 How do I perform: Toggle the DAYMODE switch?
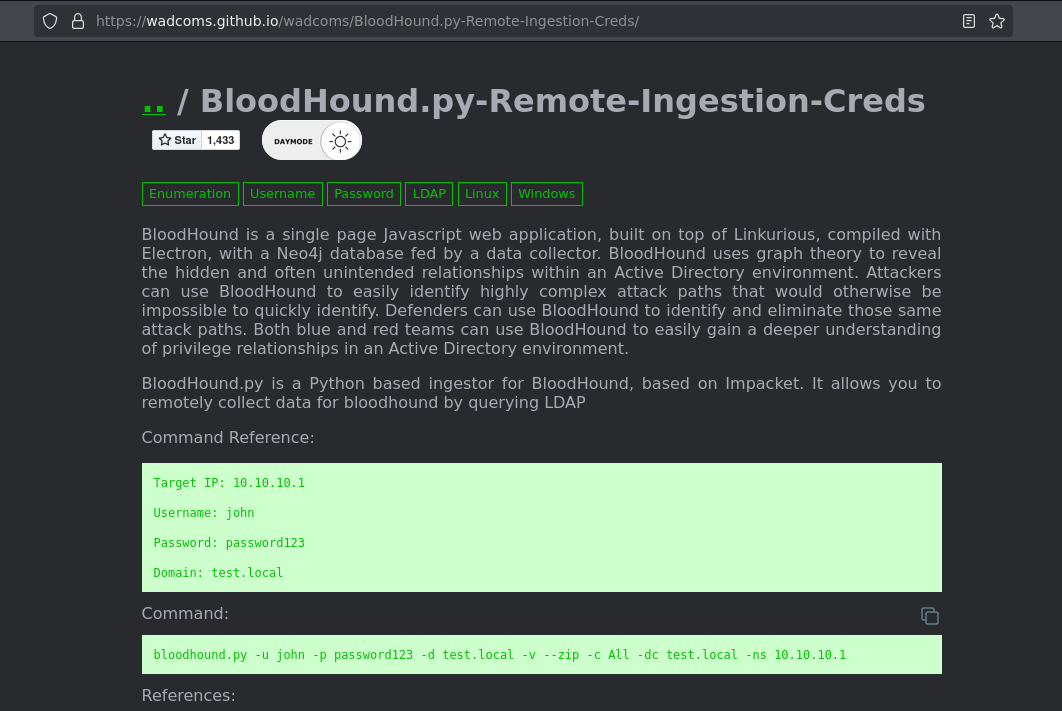(311, 141)
